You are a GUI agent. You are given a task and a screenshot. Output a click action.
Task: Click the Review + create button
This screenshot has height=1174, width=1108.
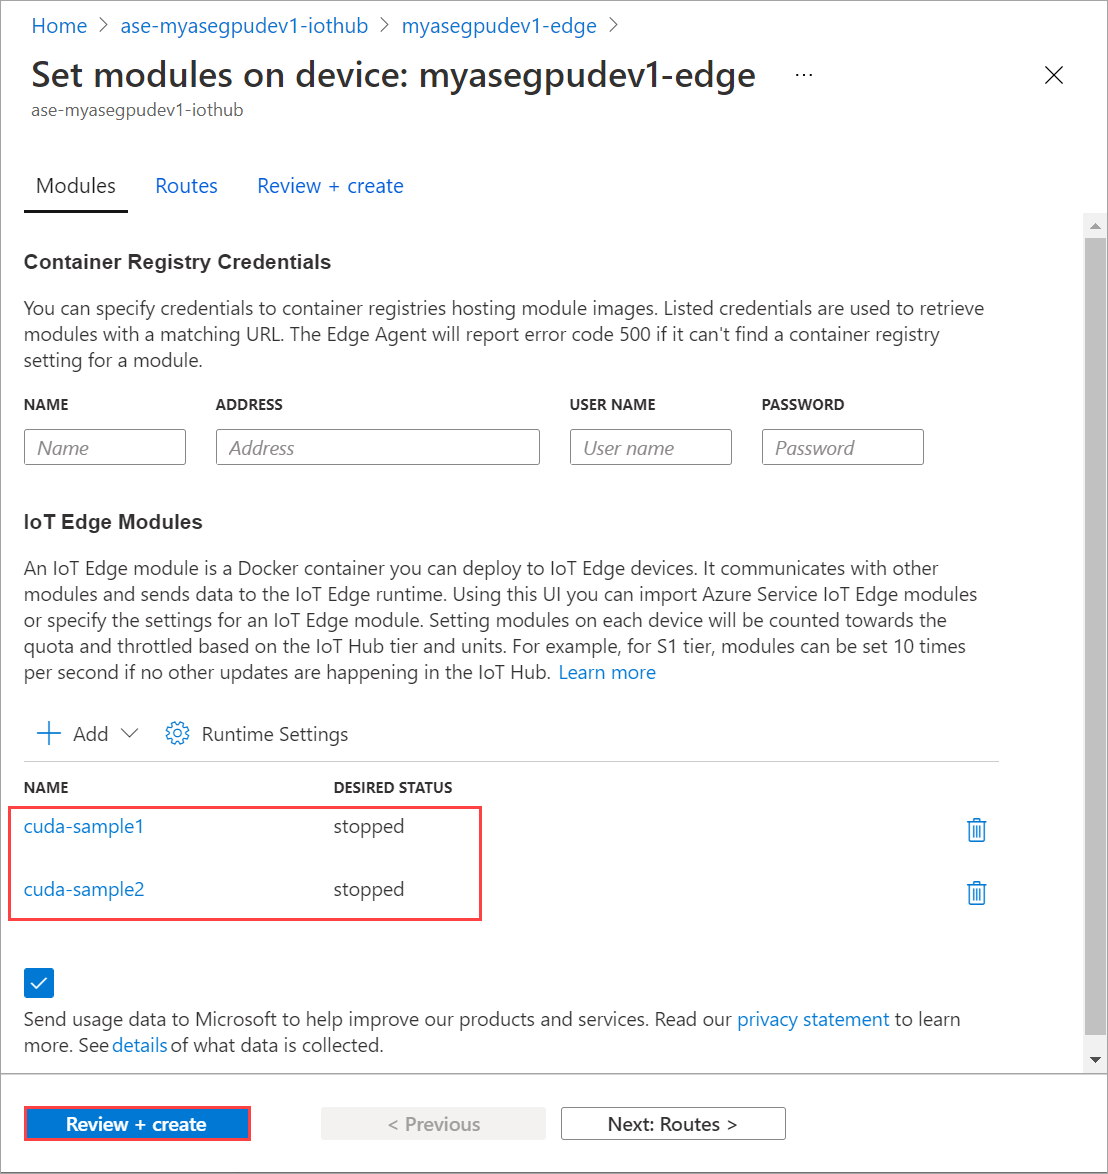137,1123
